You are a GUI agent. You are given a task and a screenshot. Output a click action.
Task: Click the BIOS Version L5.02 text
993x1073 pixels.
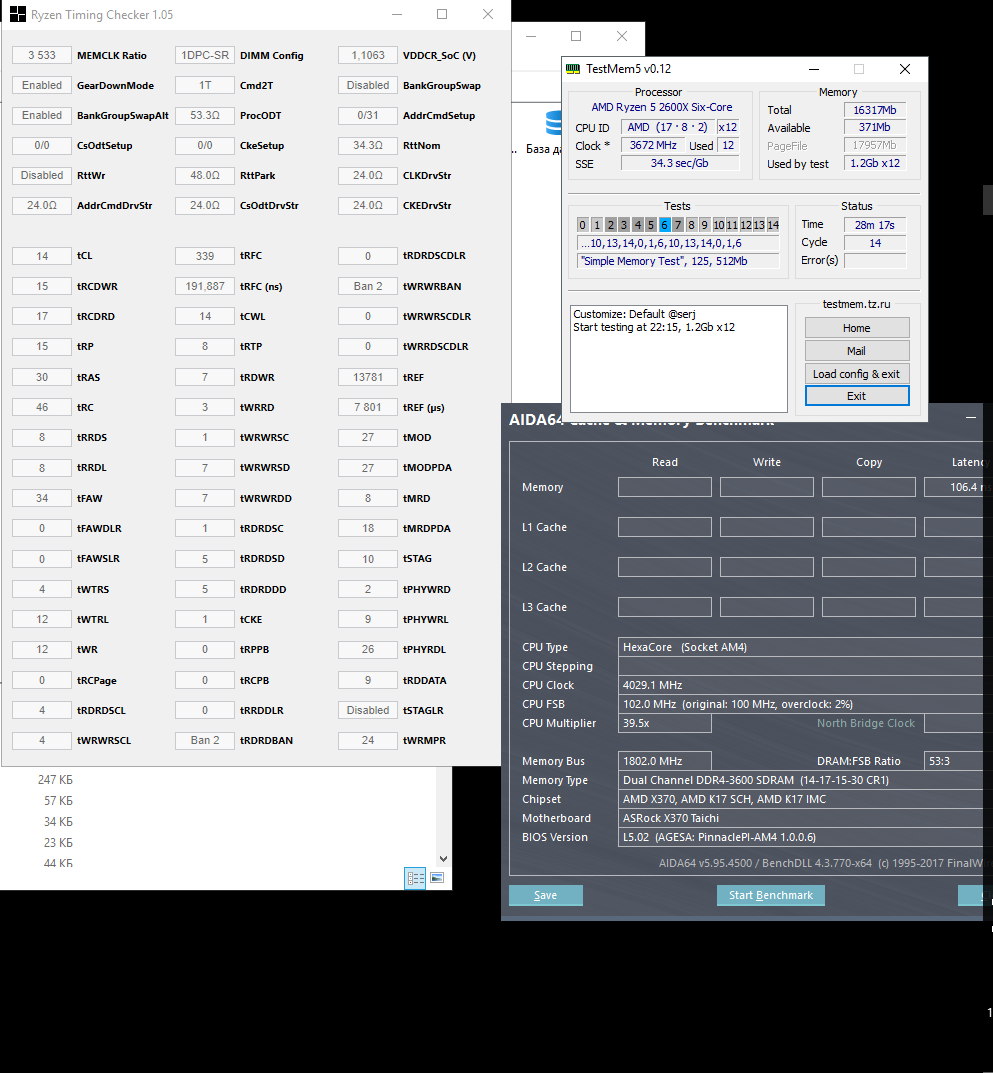click(x=719, y=837)
